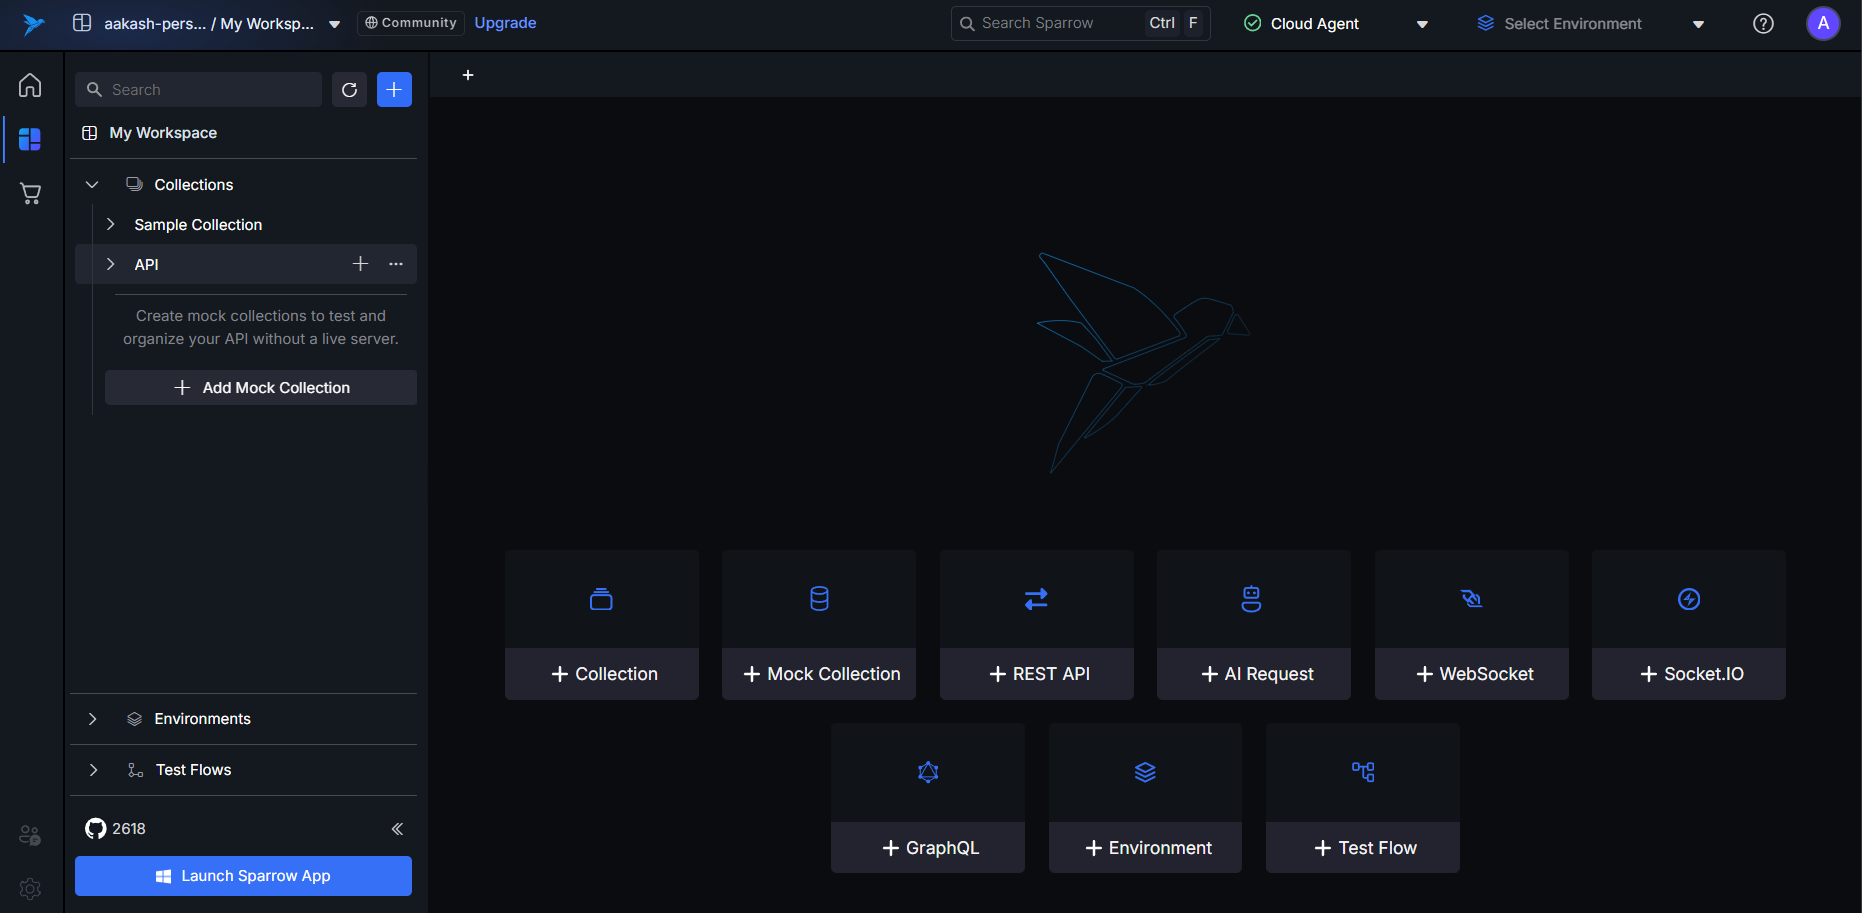
Task: Click aakash-pers... / My Worksp... breadcrumb
Action: (209, 24)
